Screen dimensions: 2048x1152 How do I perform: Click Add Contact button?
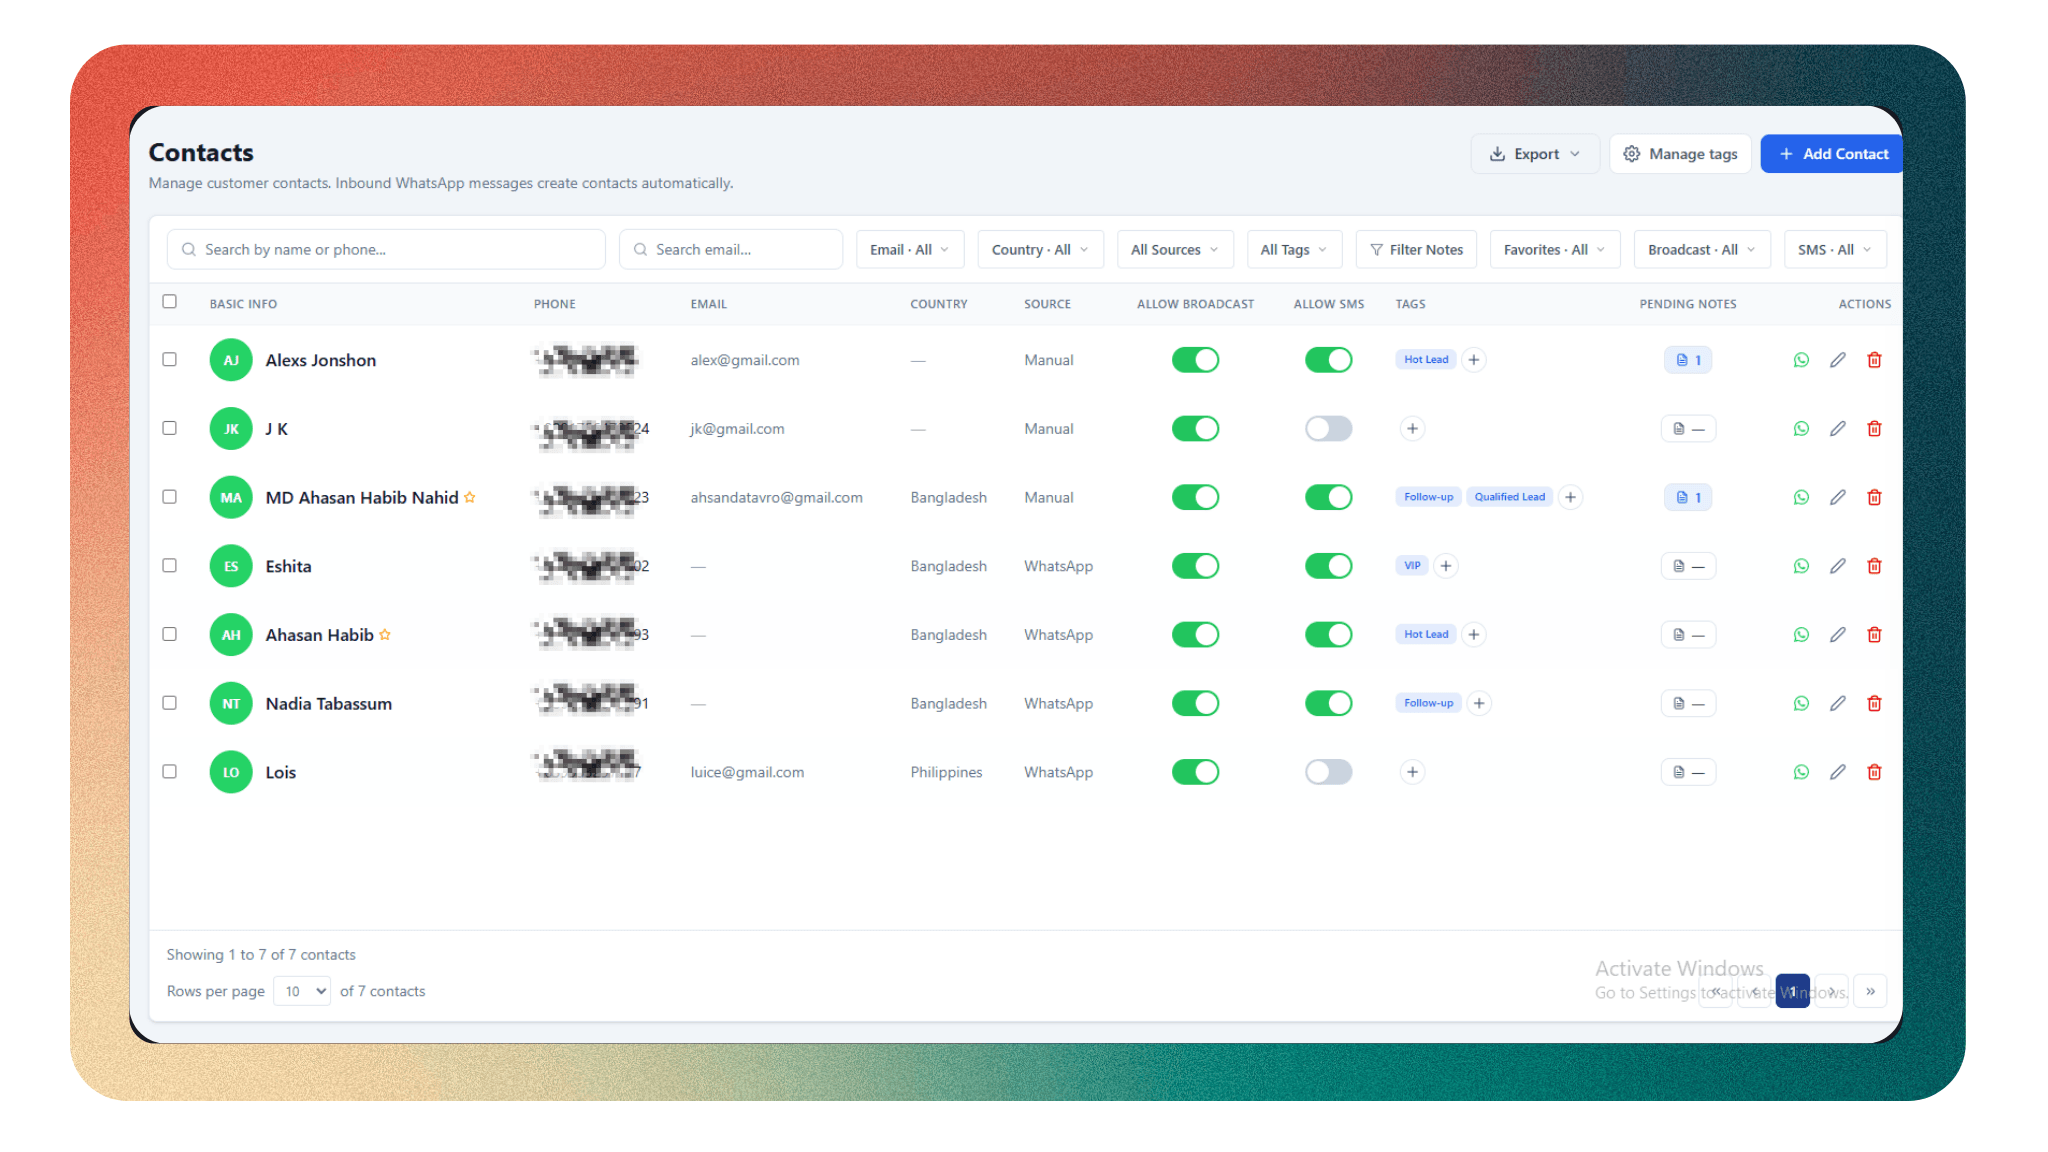[x=1832, y=154]
